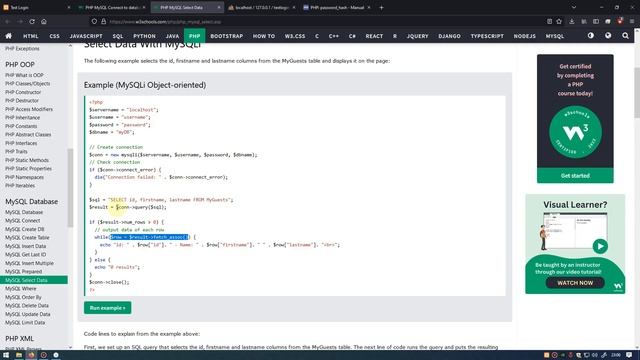
Task: Click the Run example button
Action: (x=107, y=308)
